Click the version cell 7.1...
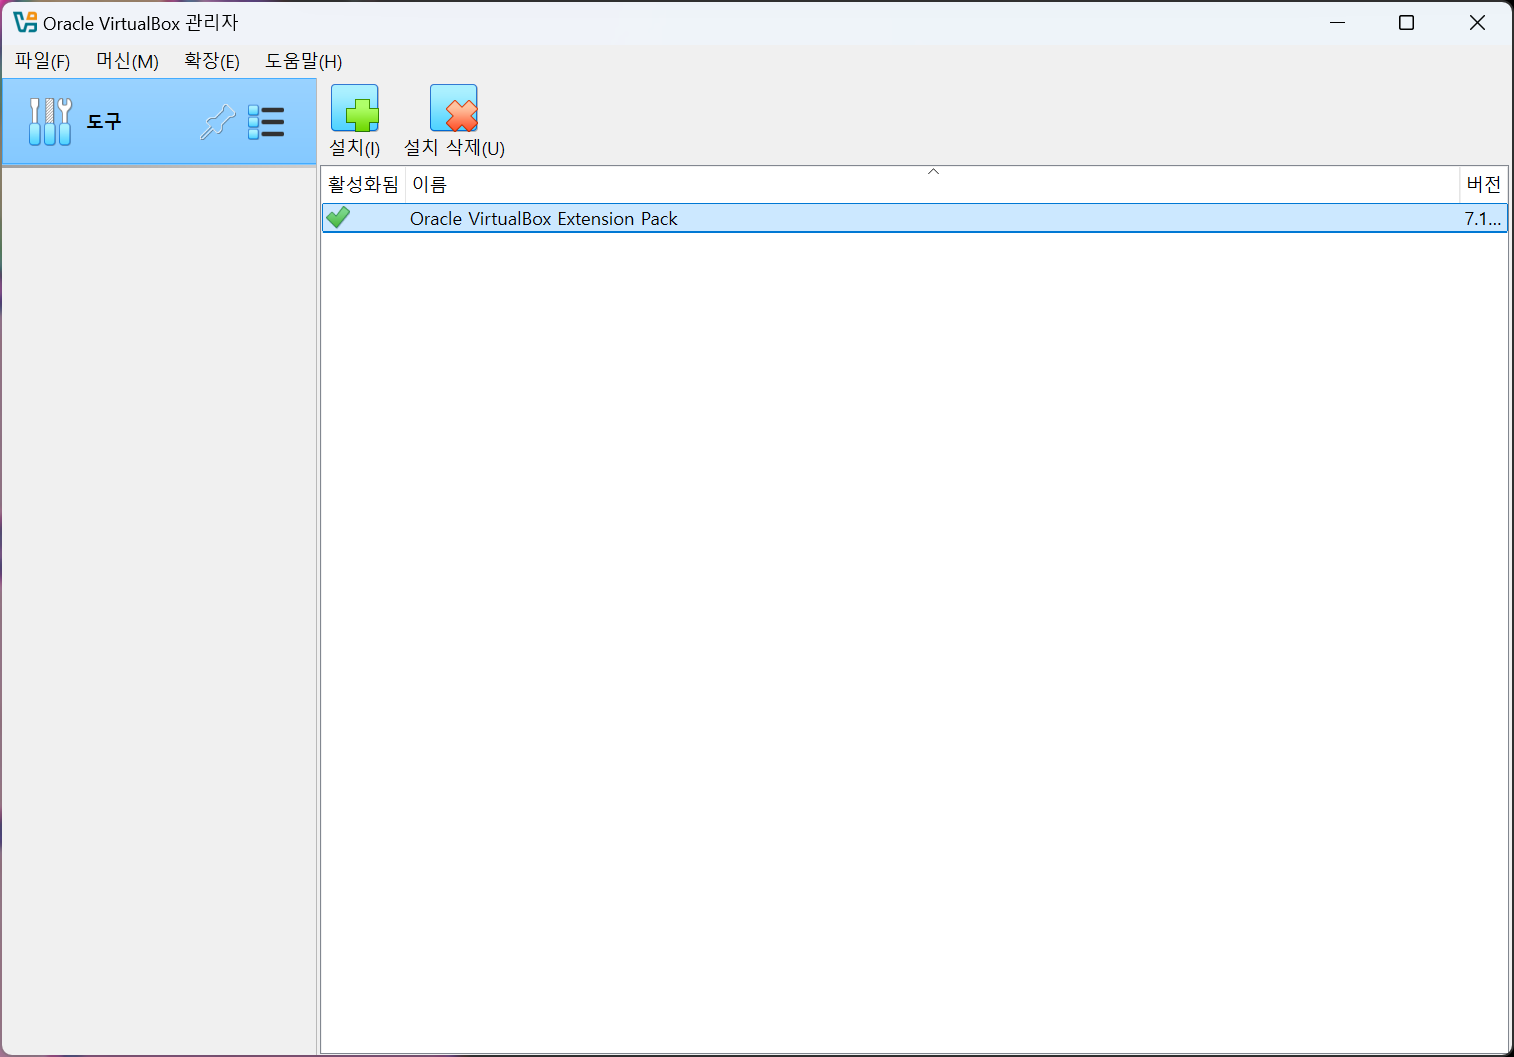 [x=1483, y=218]
